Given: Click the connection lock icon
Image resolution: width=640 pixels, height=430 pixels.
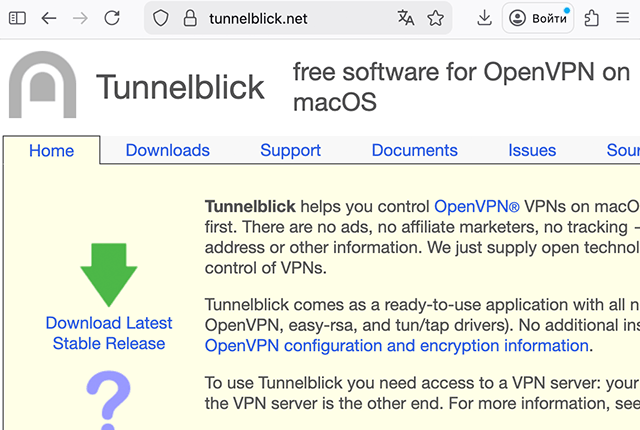Looking at the screenshot, I should point(187,18).
